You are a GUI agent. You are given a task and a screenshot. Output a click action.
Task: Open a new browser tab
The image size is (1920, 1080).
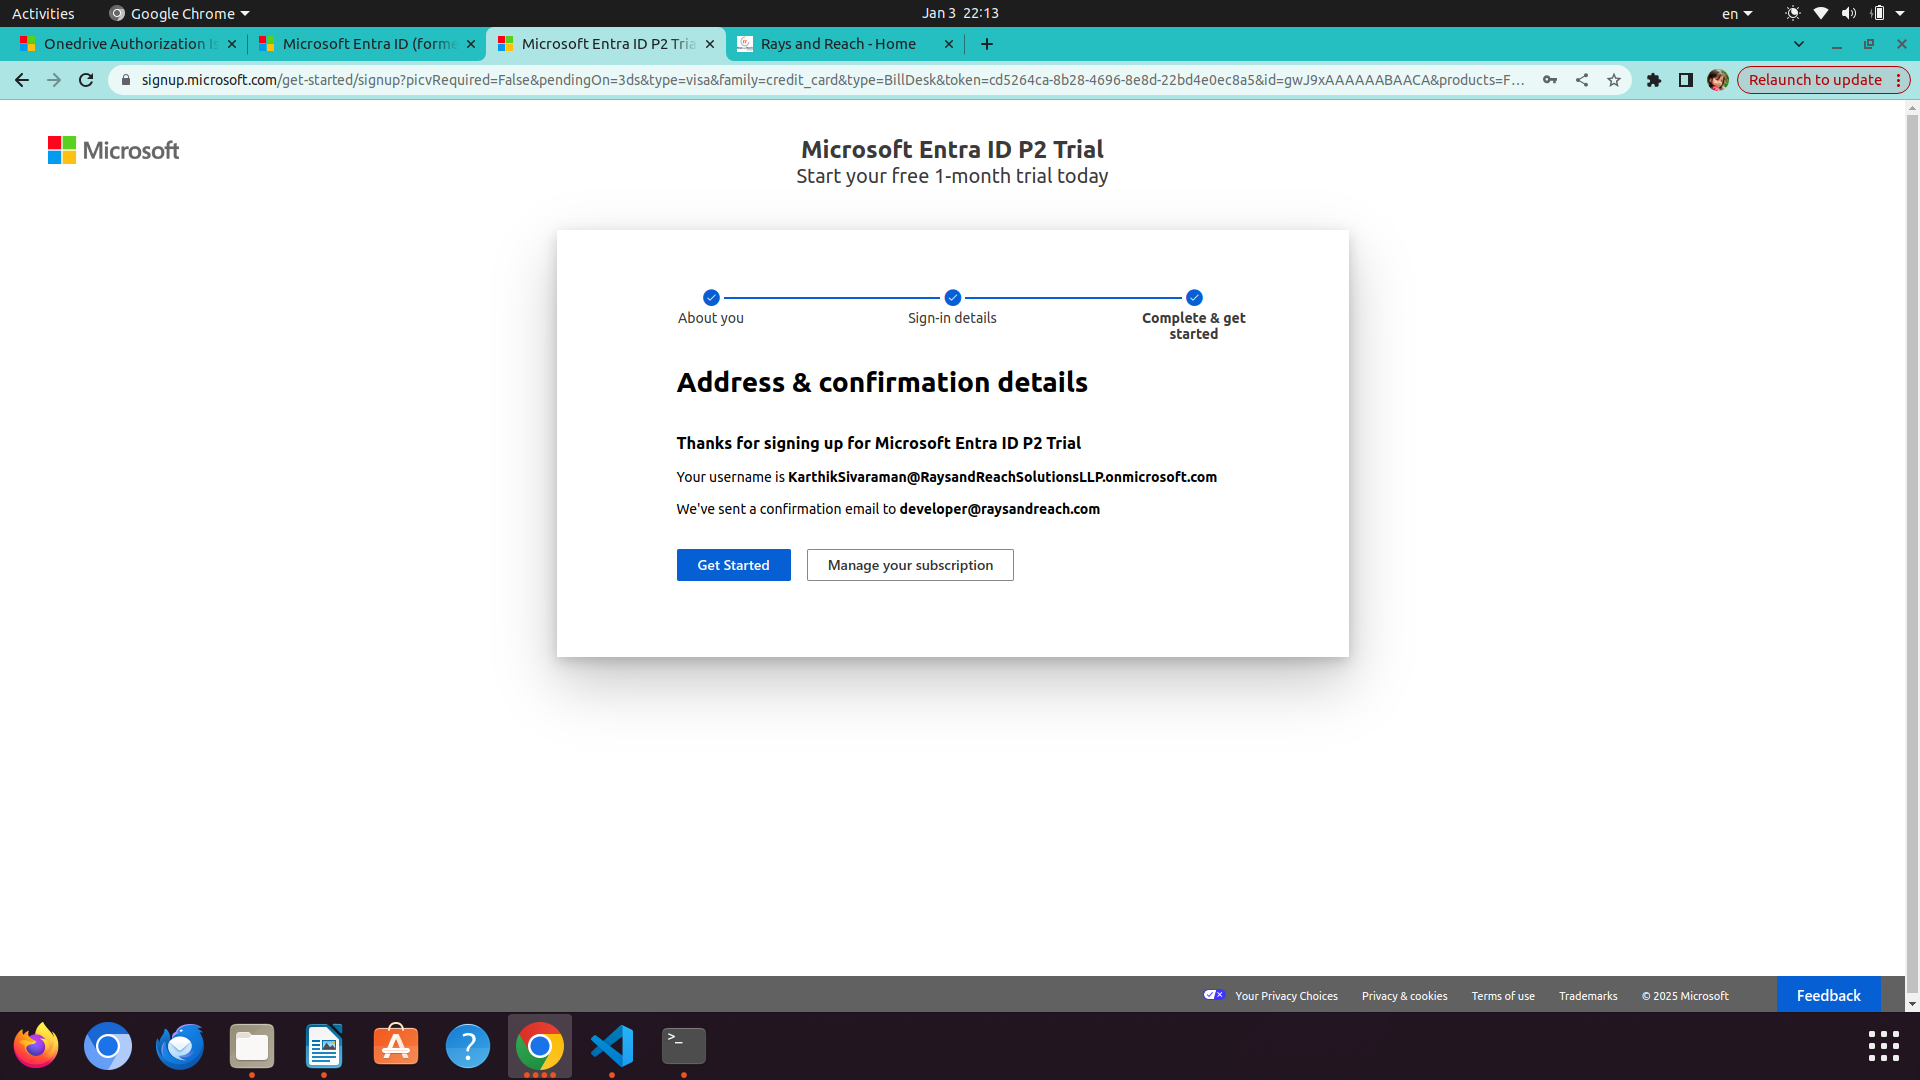click(x=987, y=44)
